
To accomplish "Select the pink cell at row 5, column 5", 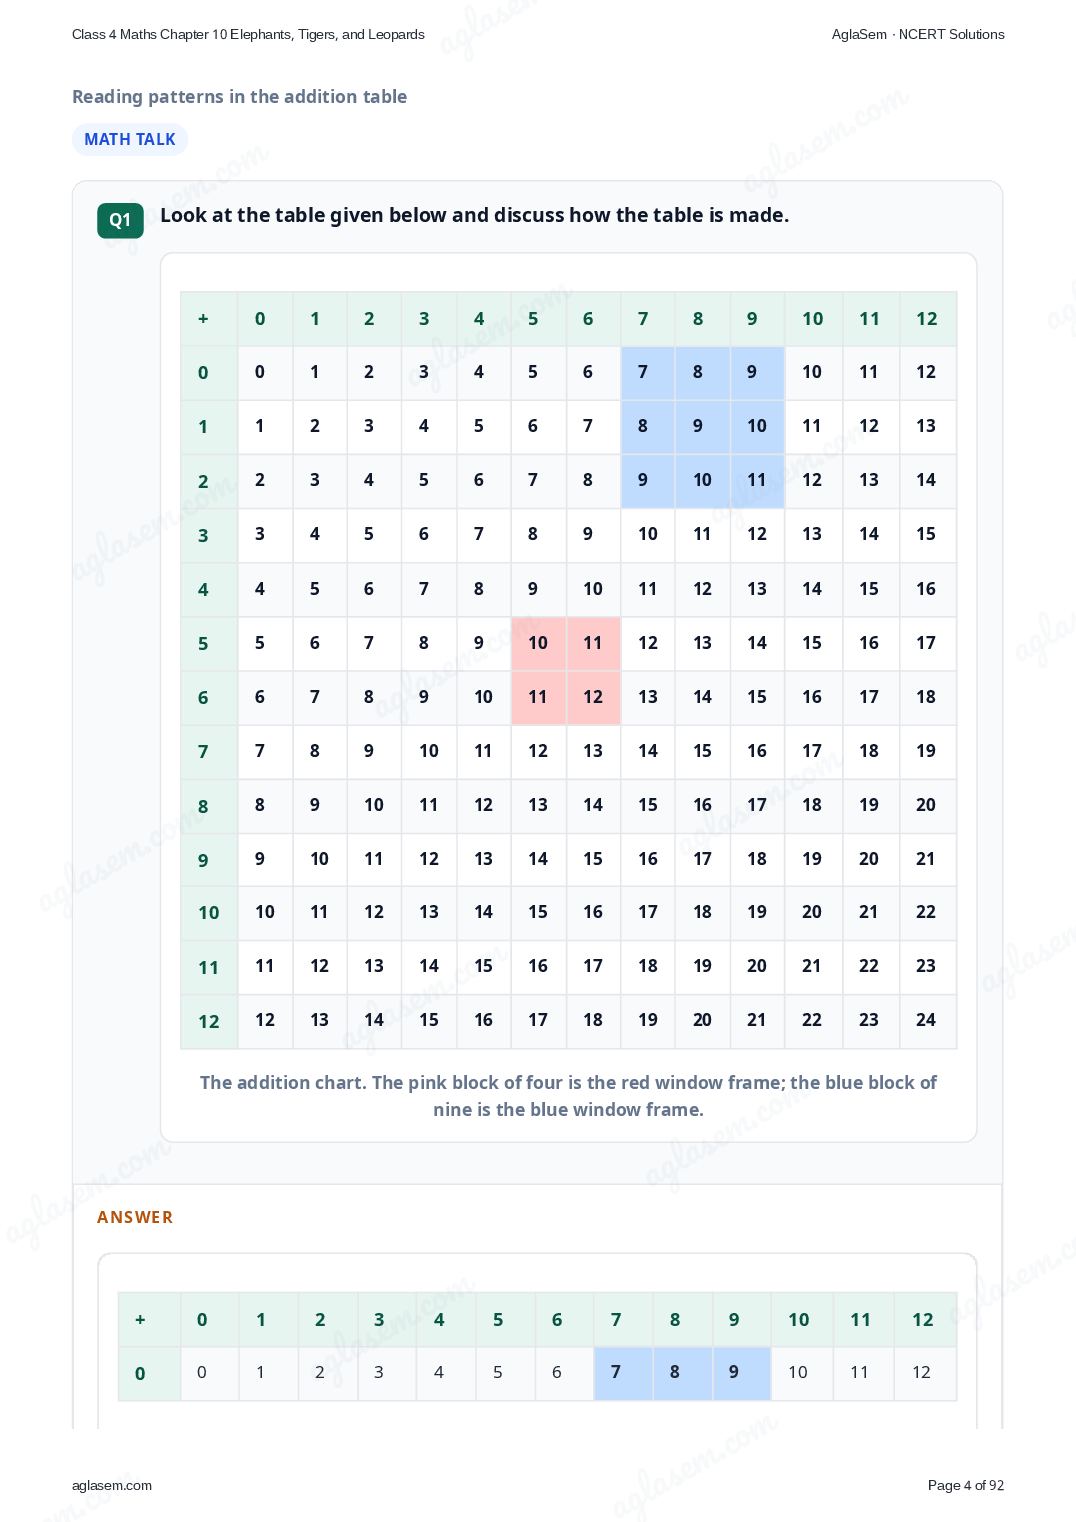I will point(538,643).
